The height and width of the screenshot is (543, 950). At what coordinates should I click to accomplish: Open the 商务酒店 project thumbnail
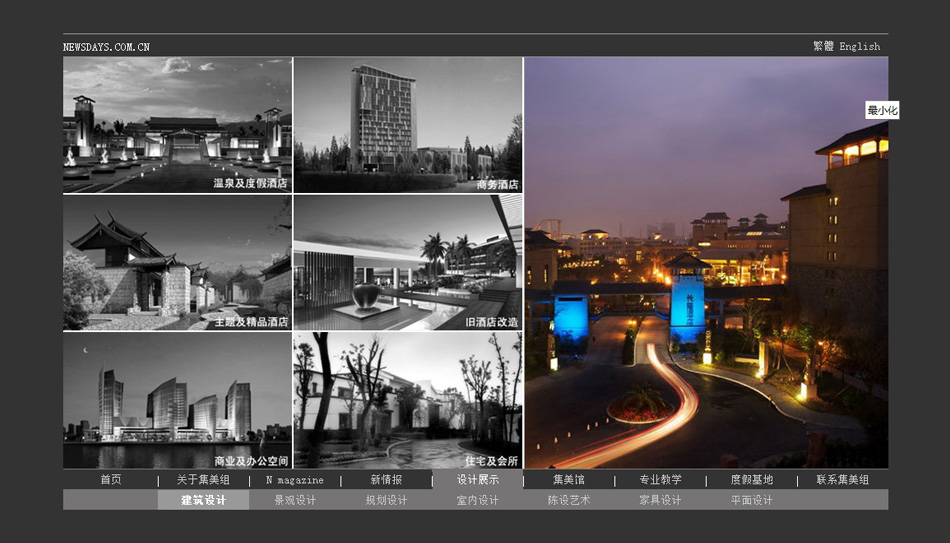408,125
